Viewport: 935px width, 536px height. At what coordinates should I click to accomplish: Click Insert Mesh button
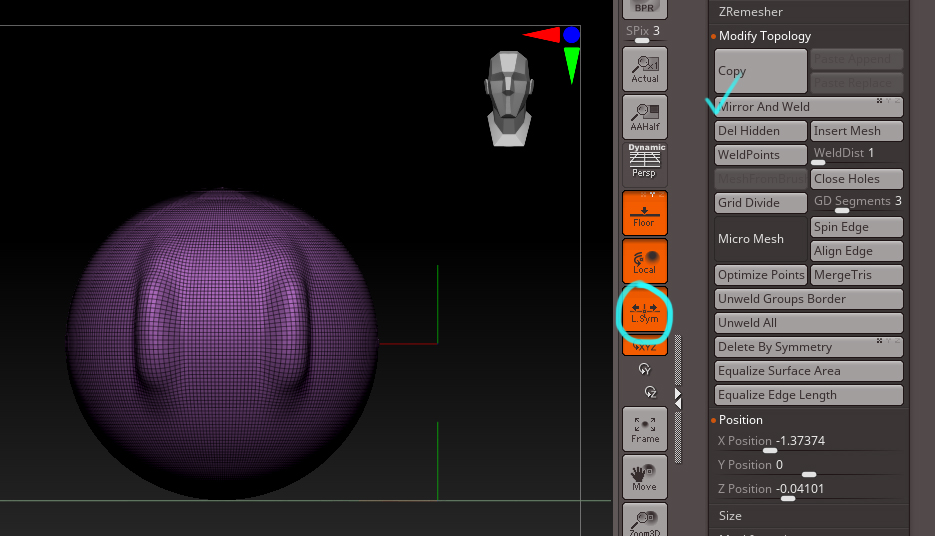856,131
